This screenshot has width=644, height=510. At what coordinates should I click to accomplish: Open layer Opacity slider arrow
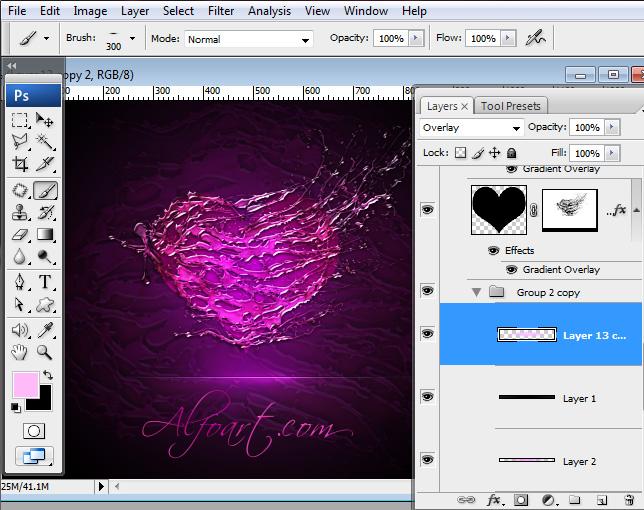pos(612,127)
